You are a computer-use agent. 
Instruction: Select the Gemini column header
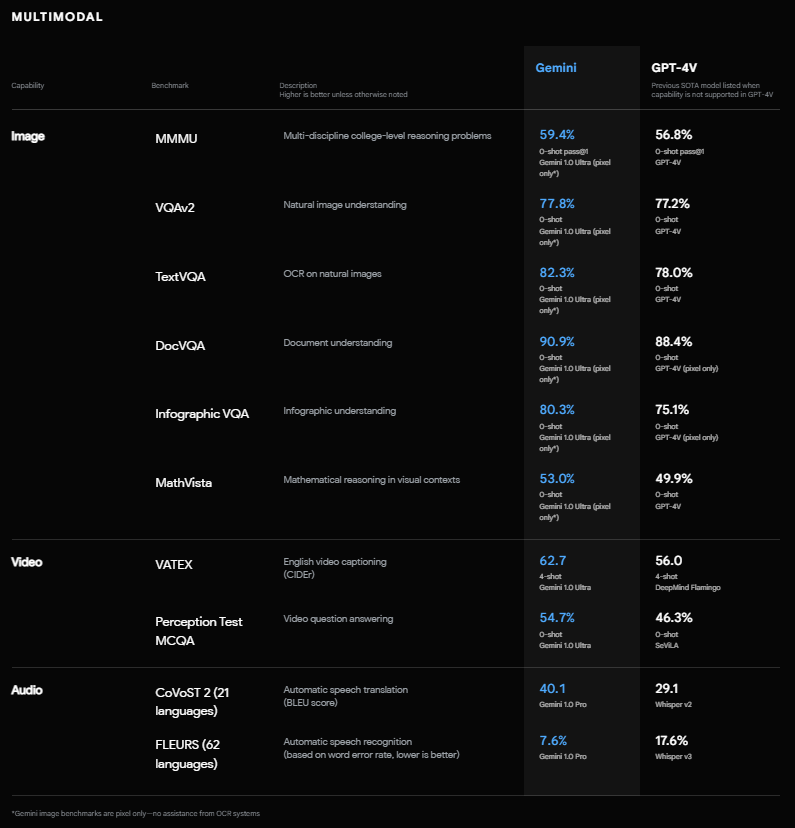556,68
